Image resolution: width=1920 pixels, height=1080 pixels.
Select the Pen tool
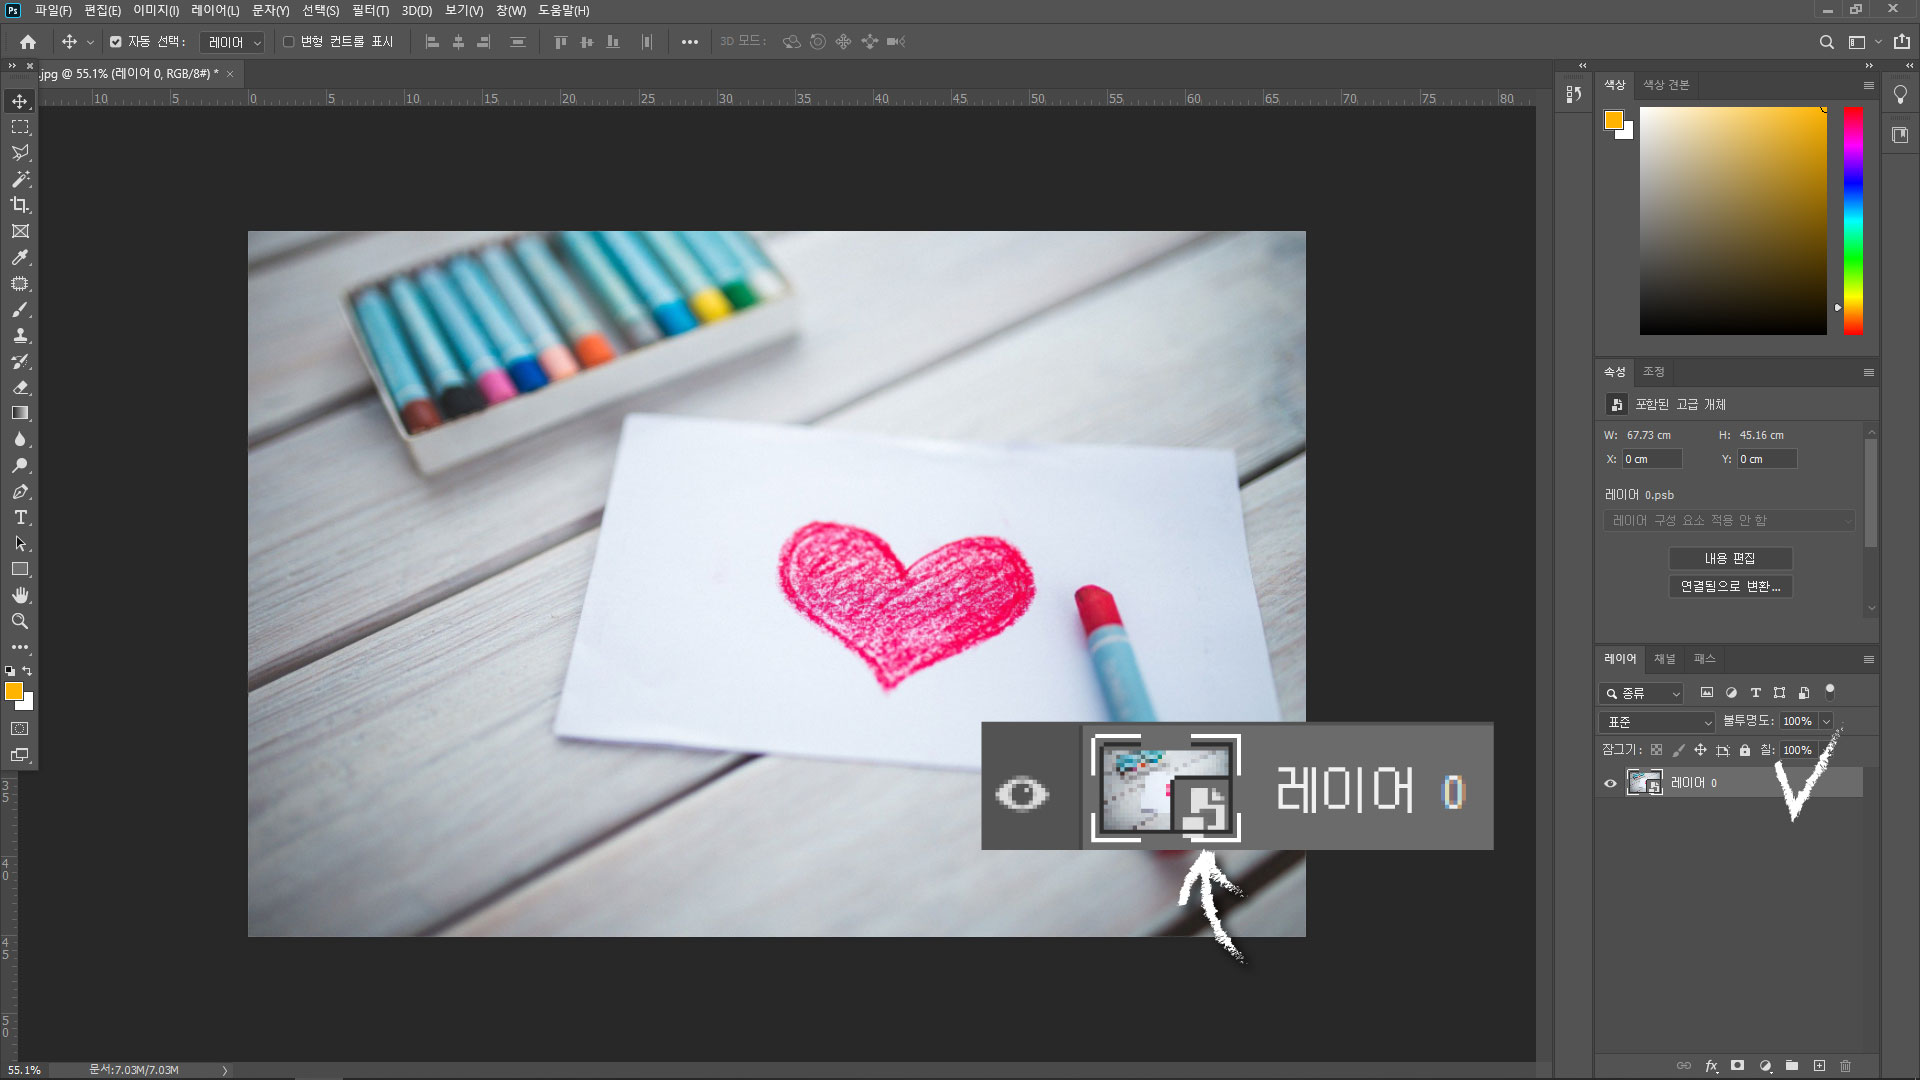click(20, 491)
